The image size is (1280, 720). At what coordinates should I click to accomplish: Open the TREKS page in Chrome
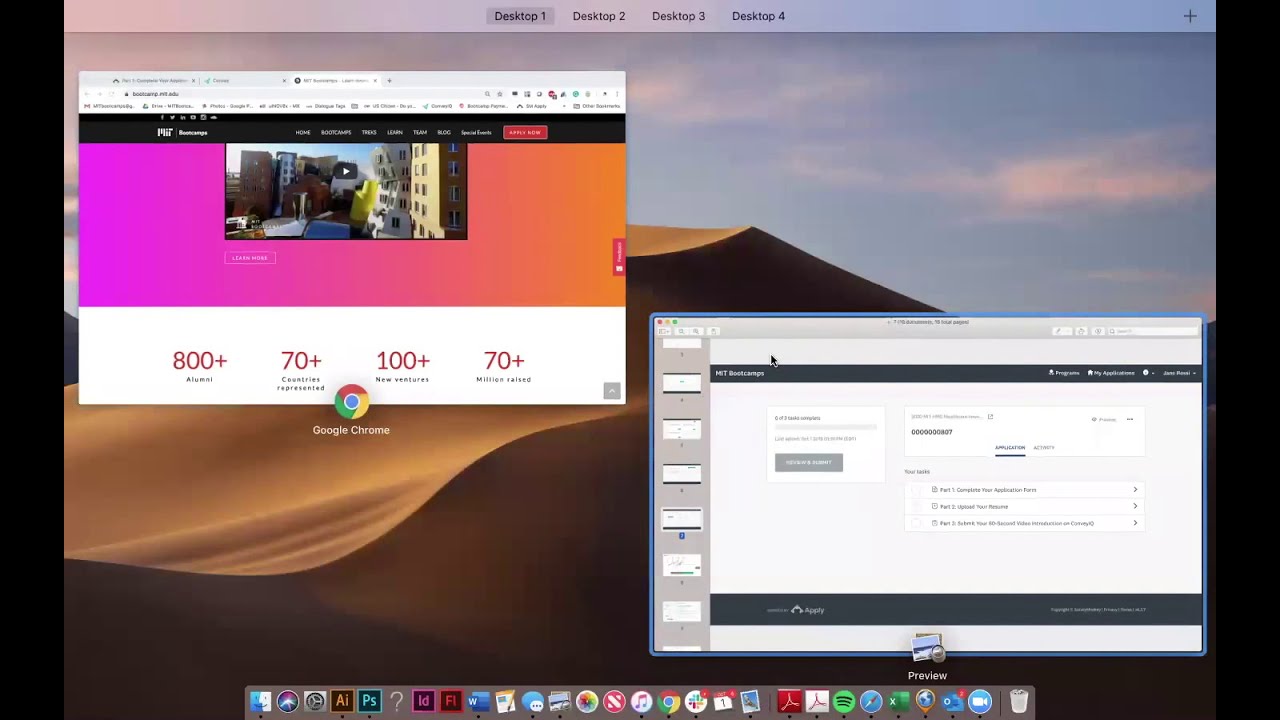pos(369,132)
